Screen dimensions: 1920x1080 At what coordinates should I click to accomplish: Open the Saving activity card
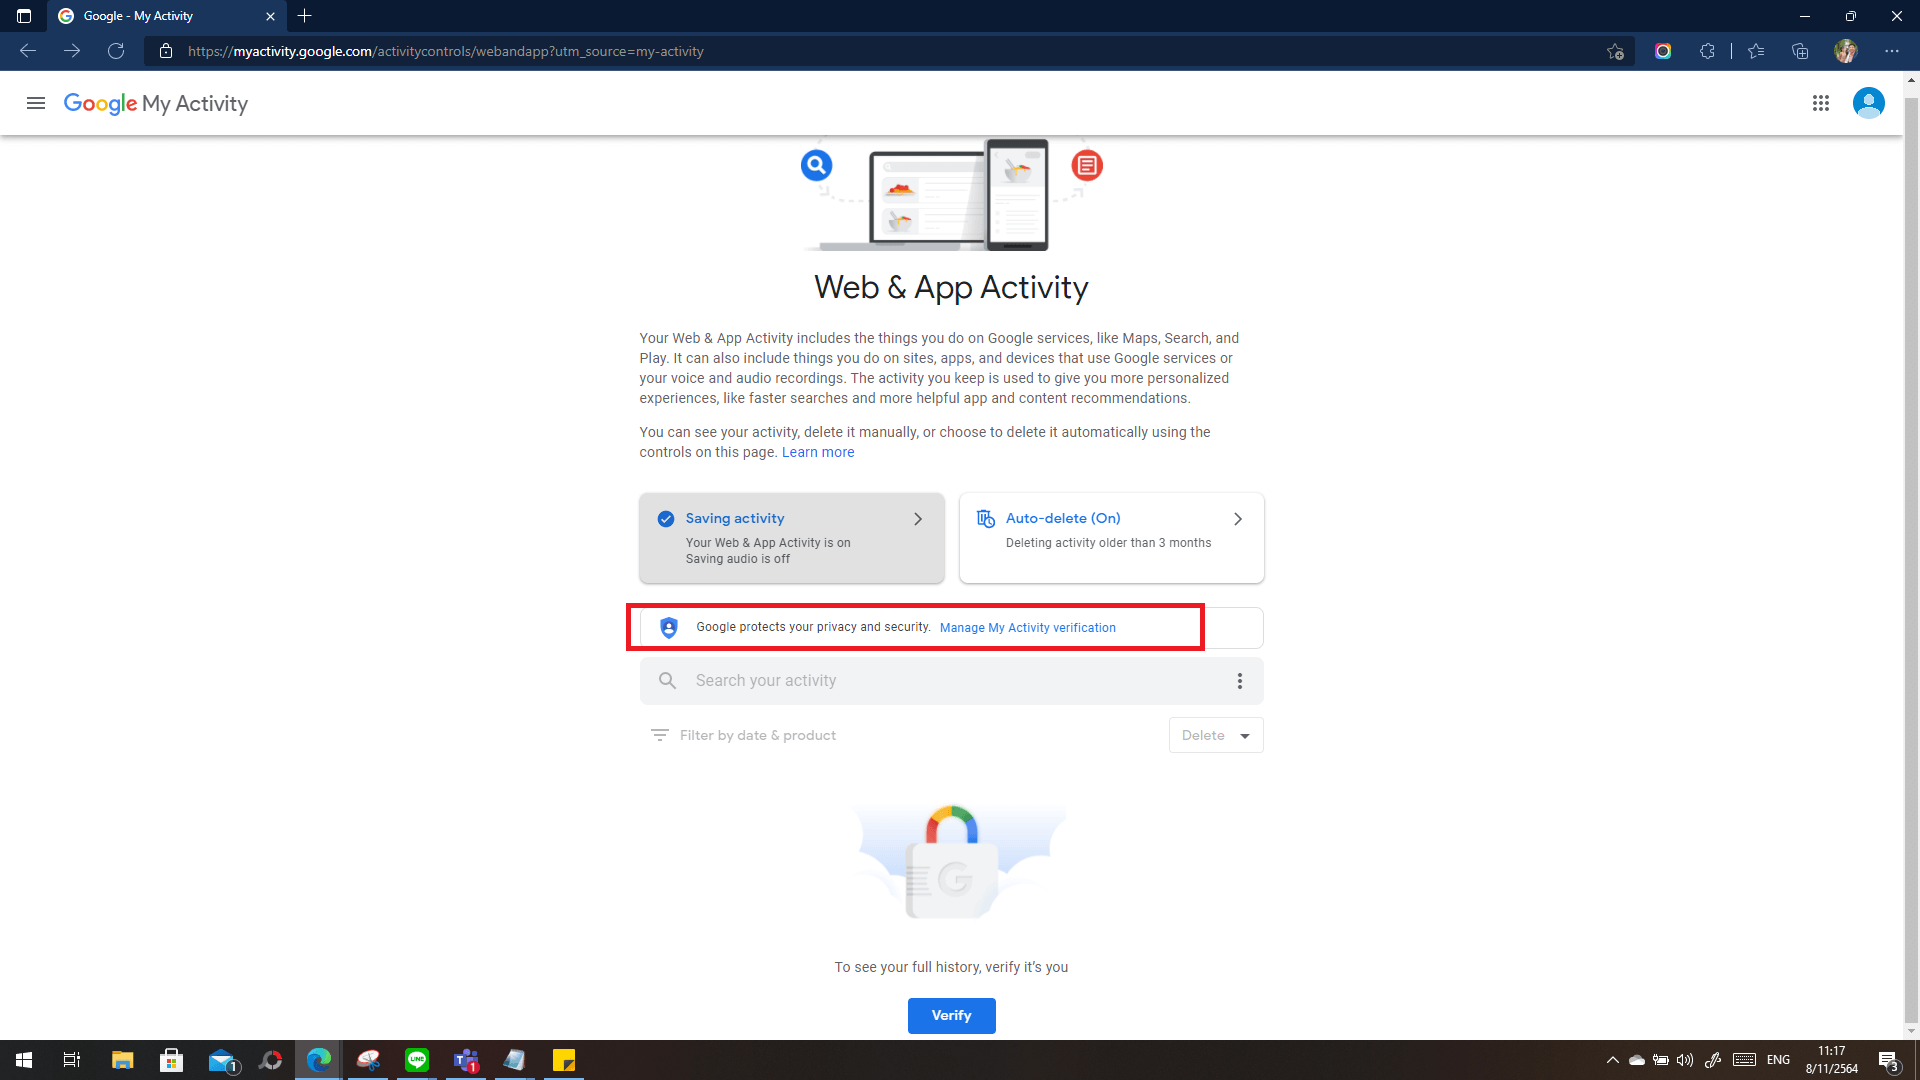(x=792, y=538)
